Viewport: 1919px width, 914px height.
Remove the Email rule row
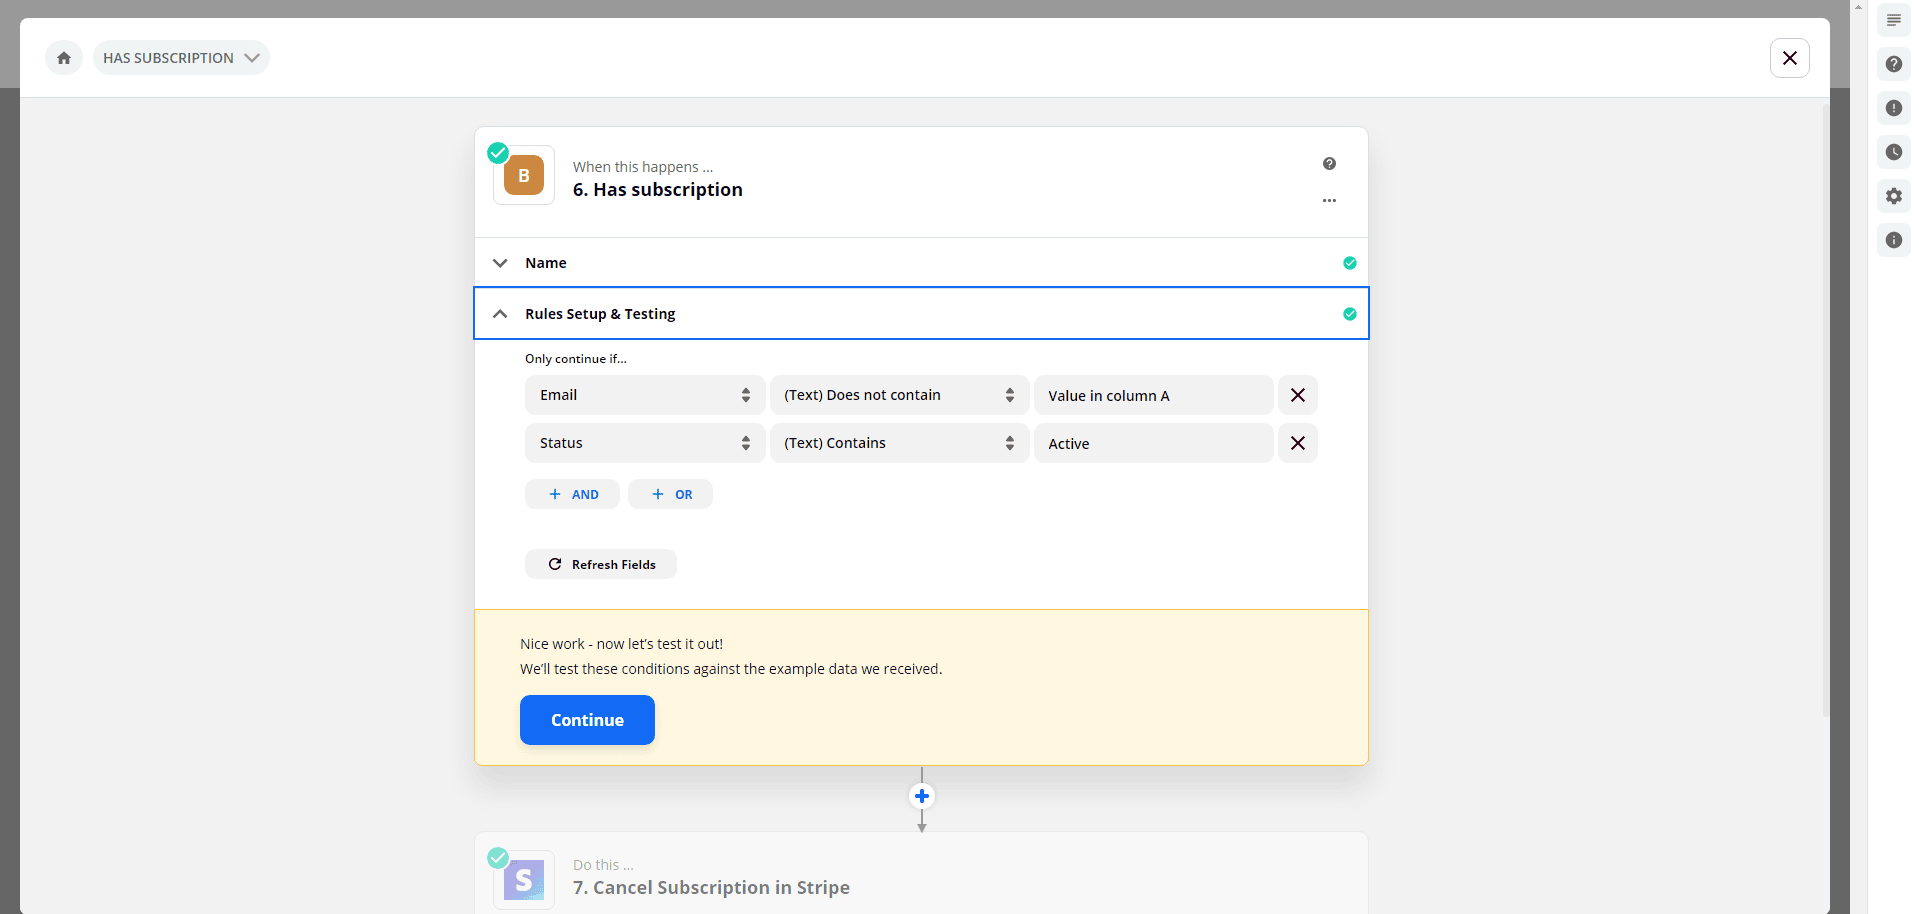1298,395
